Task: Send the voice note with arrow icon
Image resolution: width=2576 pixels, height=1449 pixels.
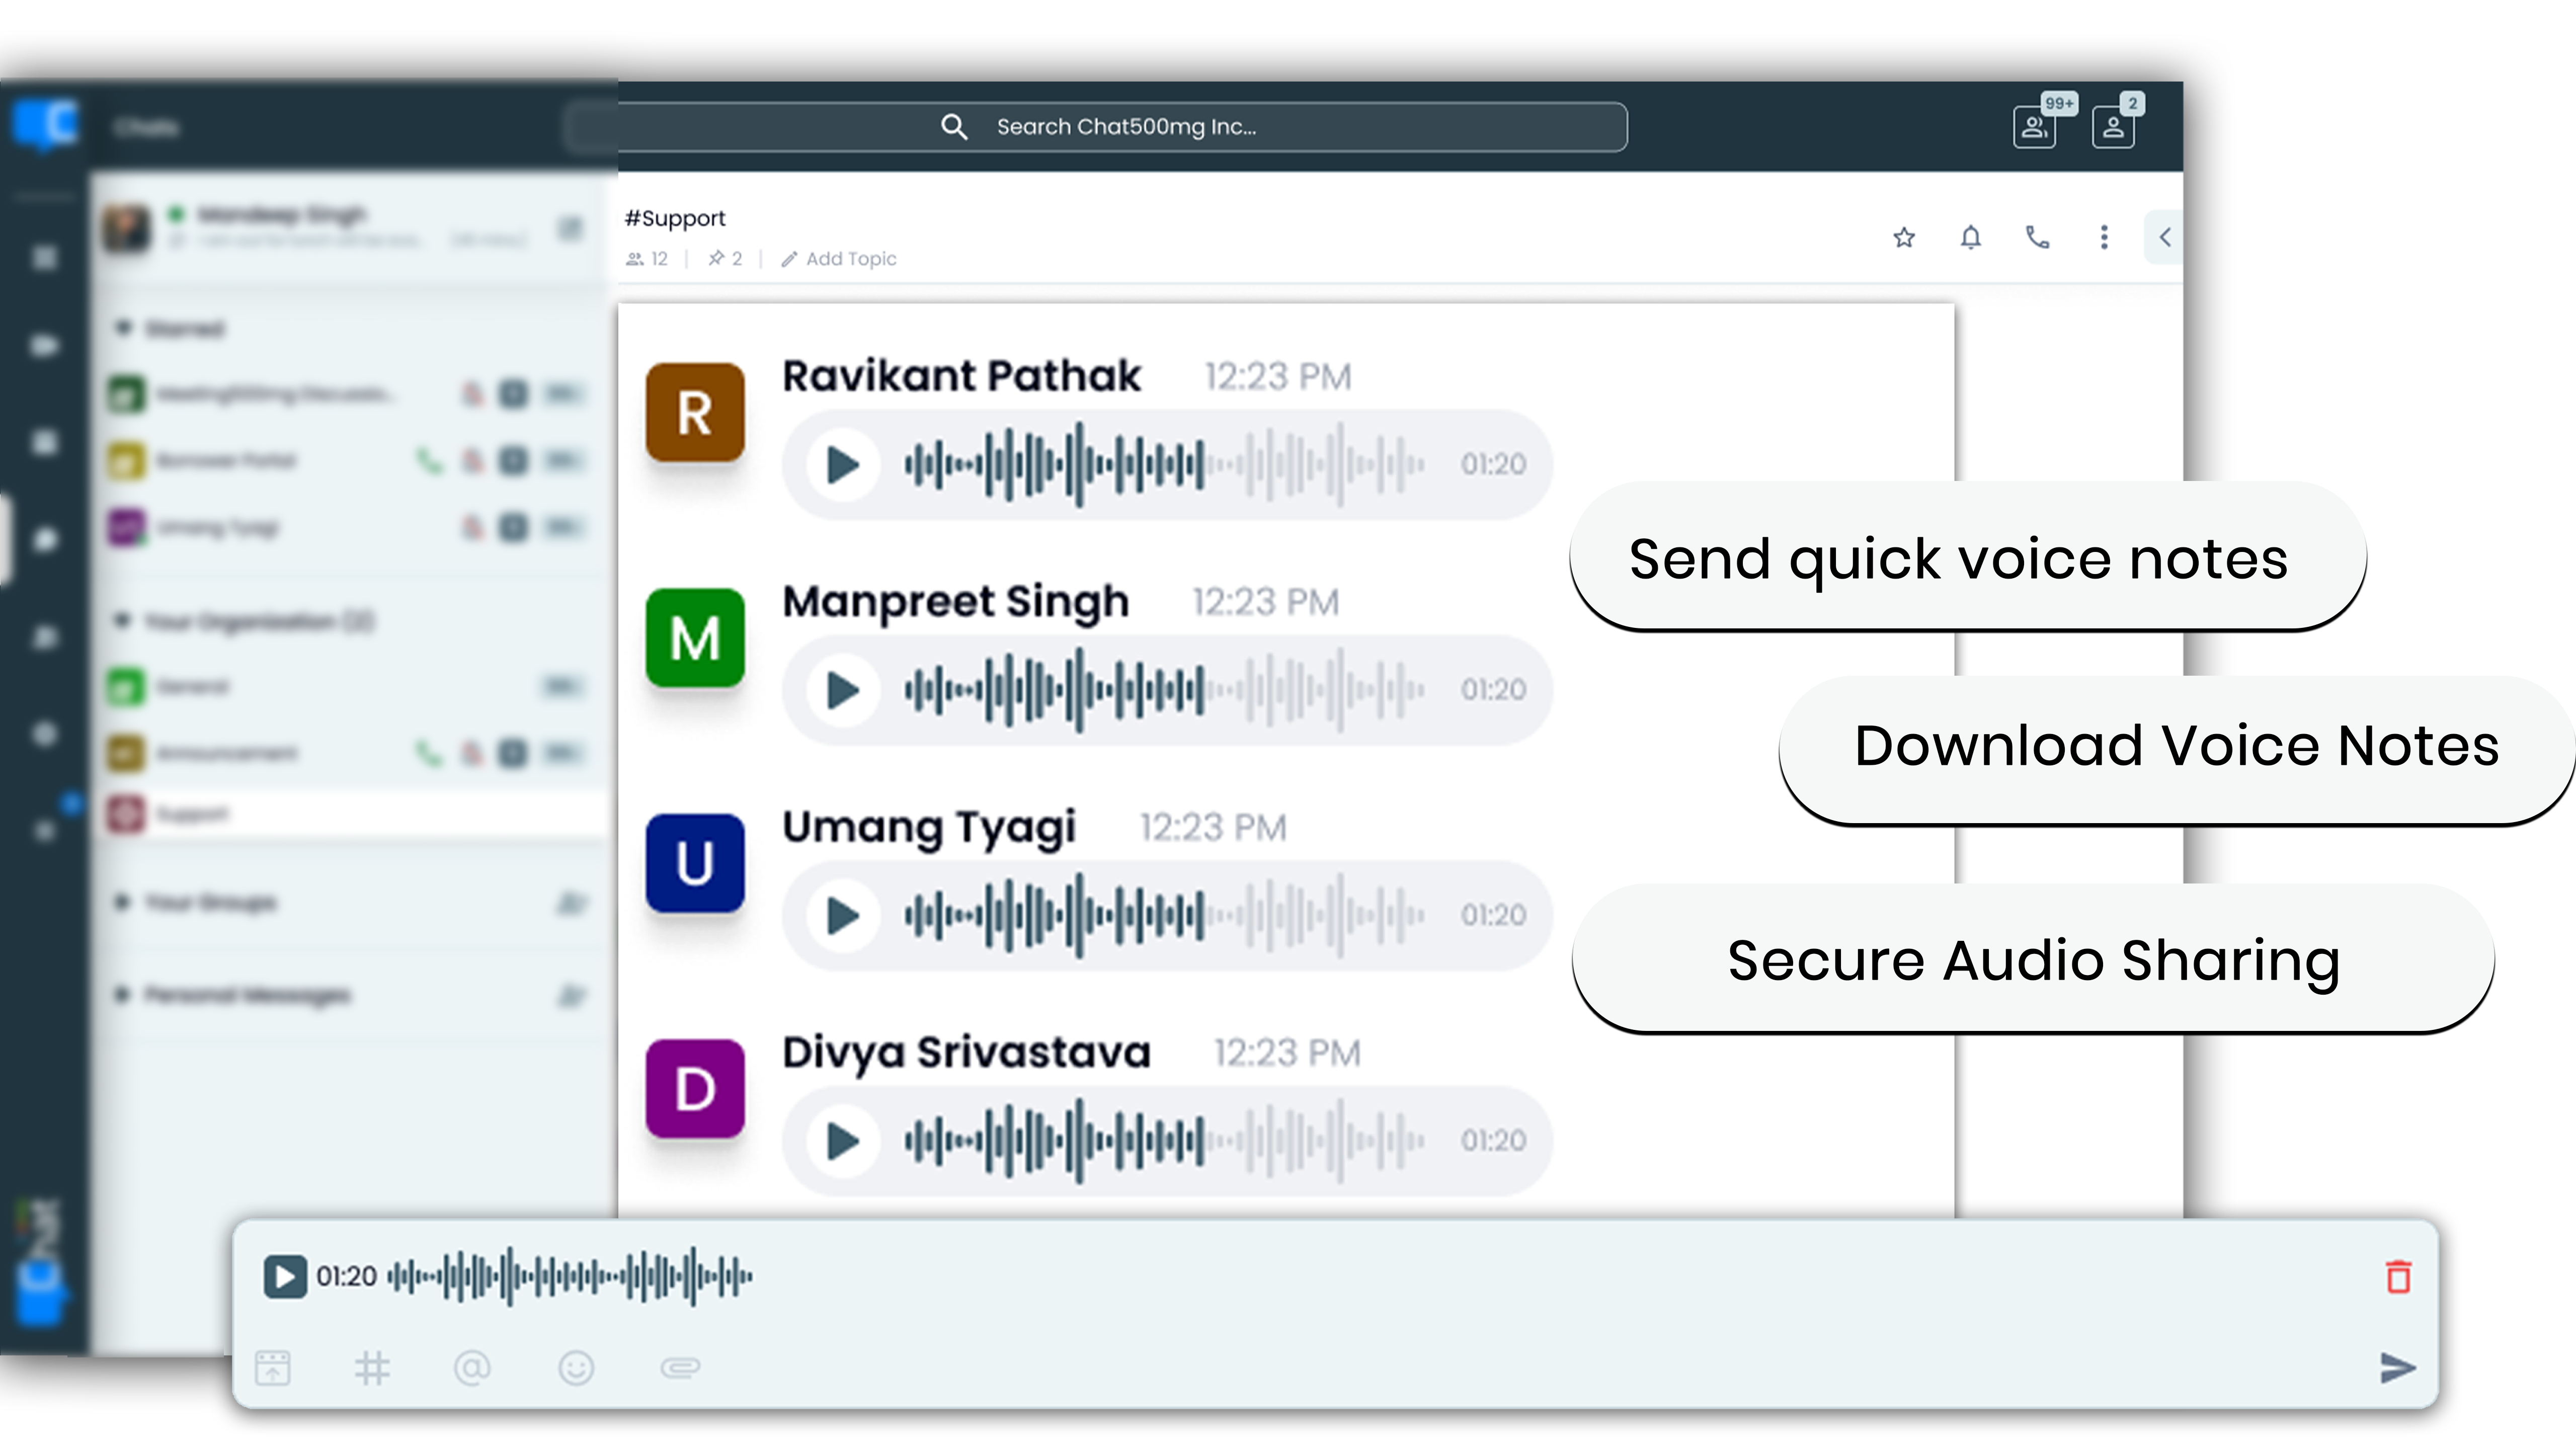Action: (x=2397, y=1368)
